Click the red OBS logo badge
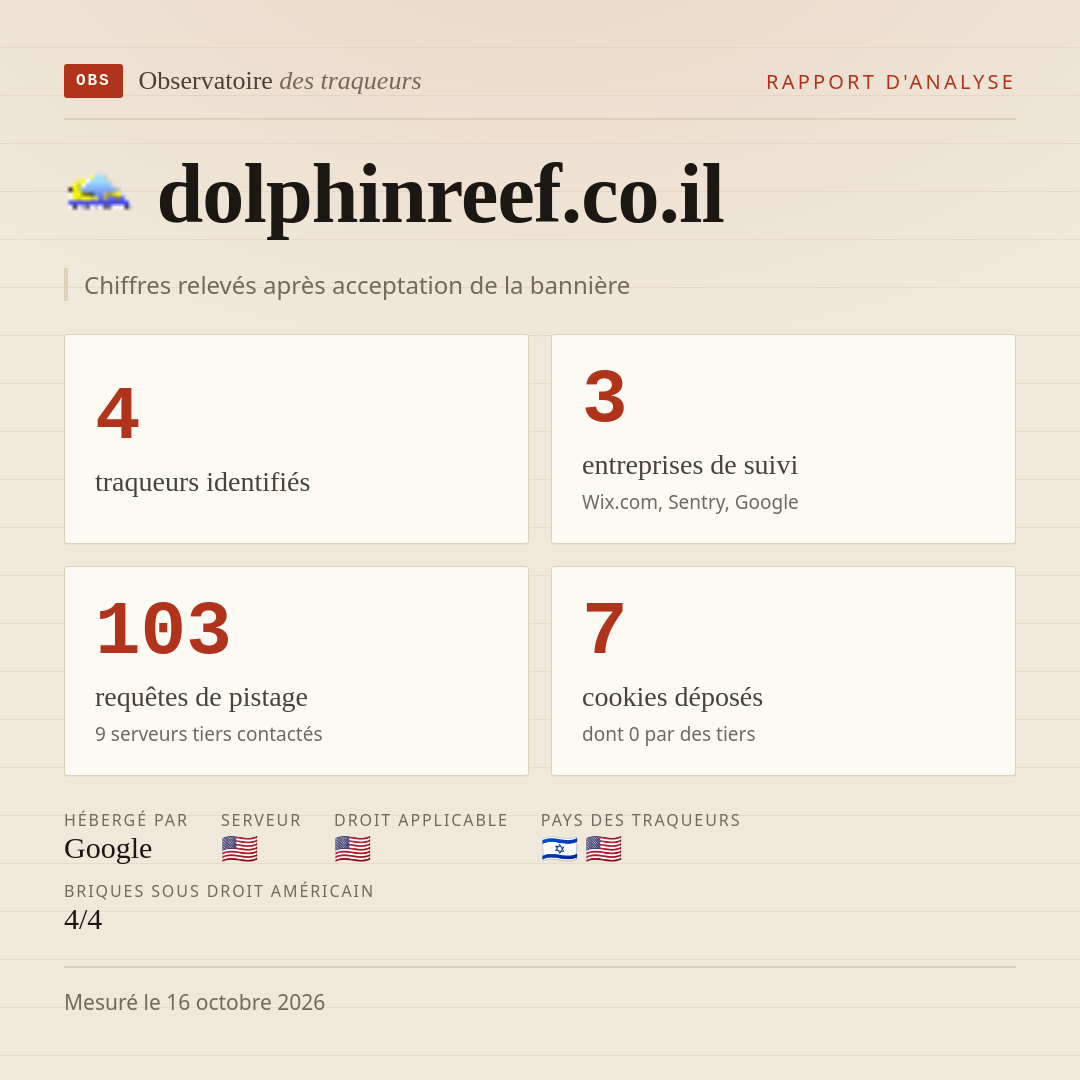This screenshot has width=1080, height=1080. [x=93, y=81]
